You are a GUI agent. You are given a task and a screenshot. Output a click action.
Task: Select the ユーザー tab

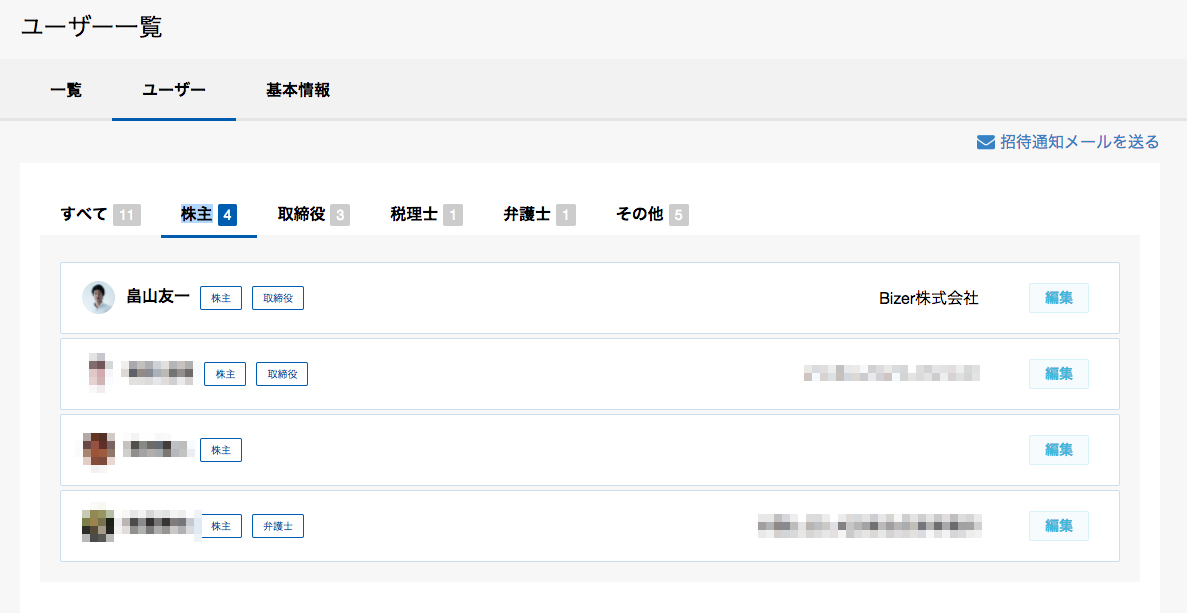[174, 90]
